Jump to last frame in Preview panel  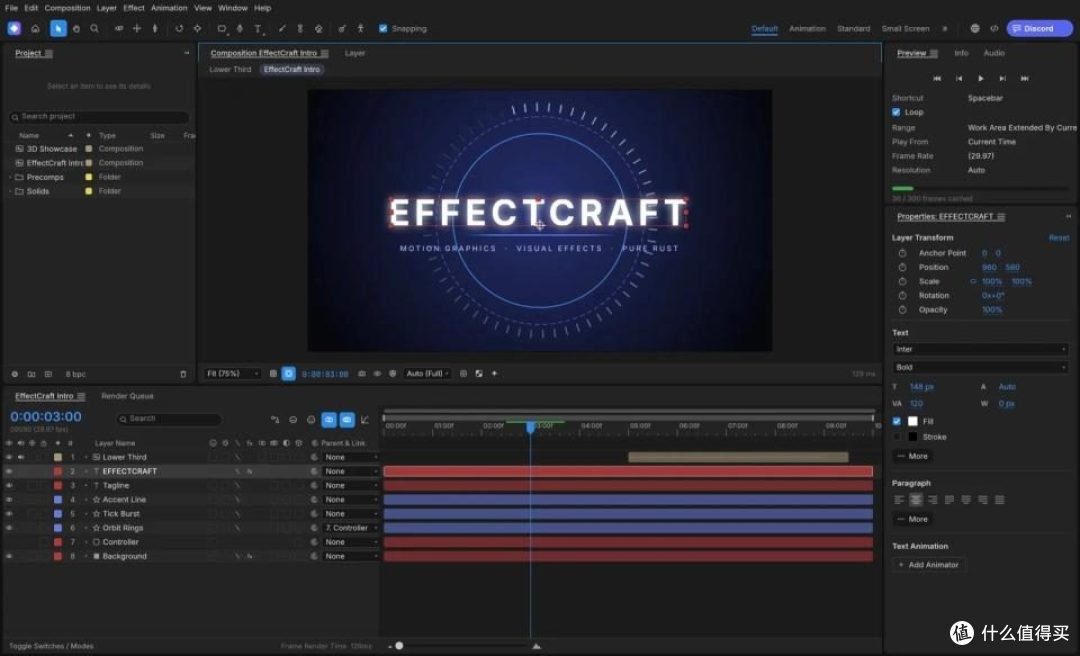click(1025, 79)
